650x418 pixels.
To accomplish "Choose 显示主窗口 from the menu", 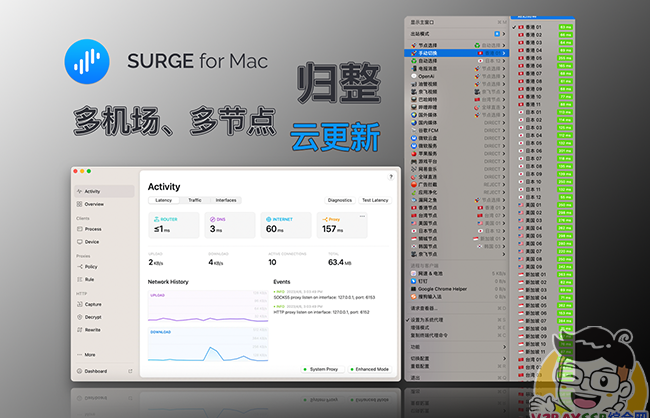I will pos(457,22).
